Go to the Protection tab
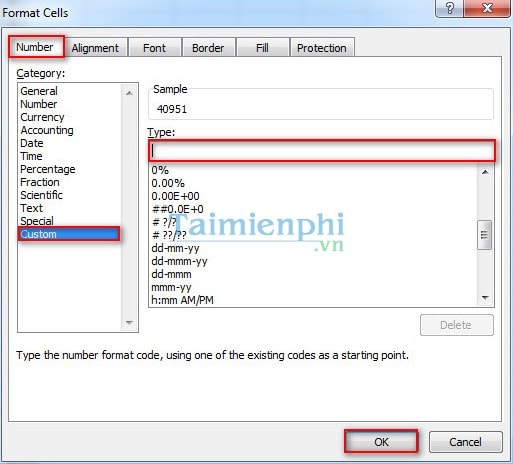The image size is (513, 464). (x=322, y=48)
